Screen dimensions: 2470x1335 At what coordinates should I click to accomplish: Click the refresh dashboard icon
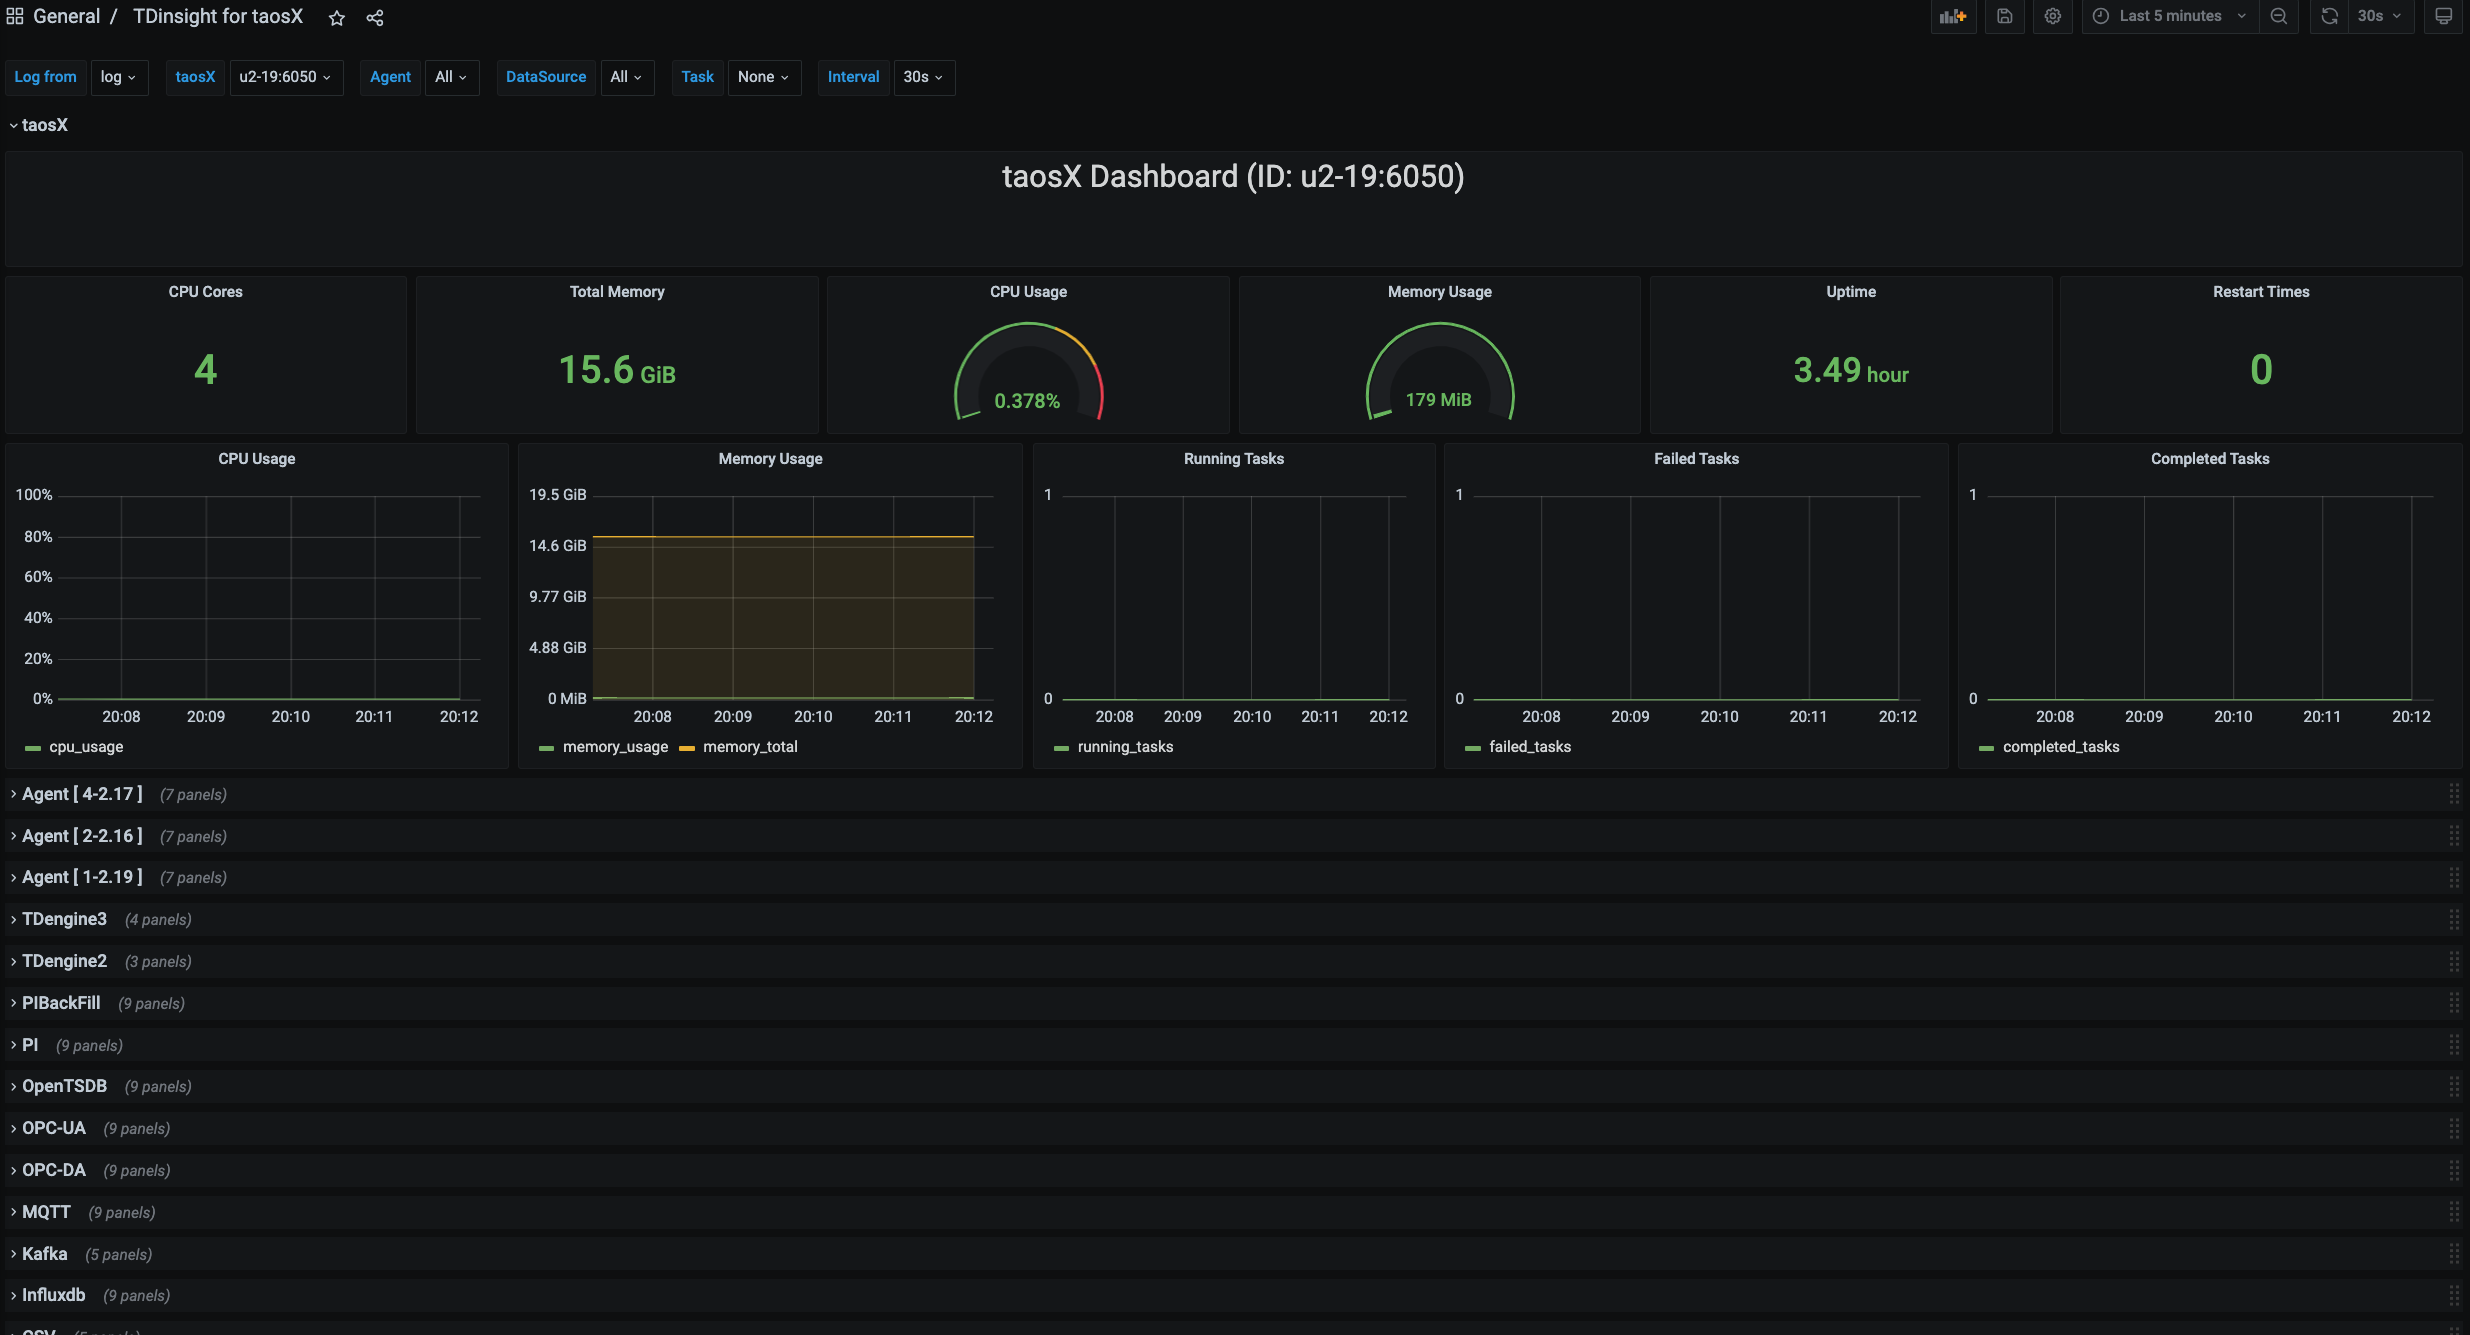(2329, 16)
